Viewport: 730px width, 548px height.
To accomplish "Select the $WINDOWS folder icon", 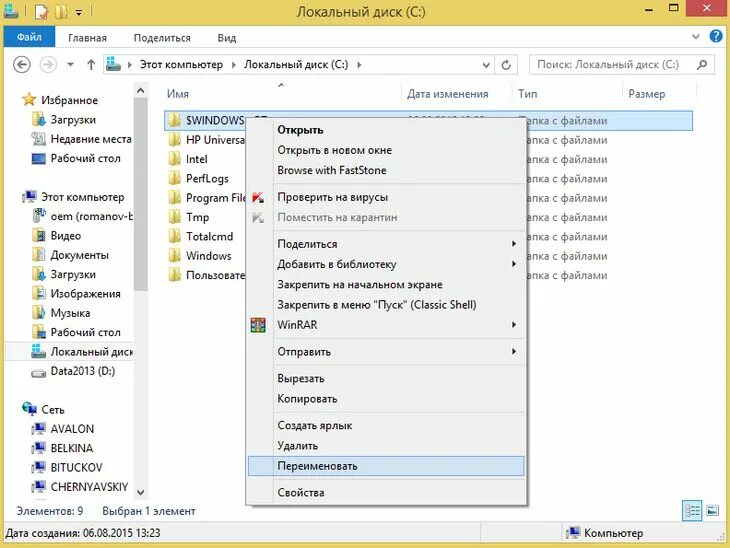I will pos(175,120).
